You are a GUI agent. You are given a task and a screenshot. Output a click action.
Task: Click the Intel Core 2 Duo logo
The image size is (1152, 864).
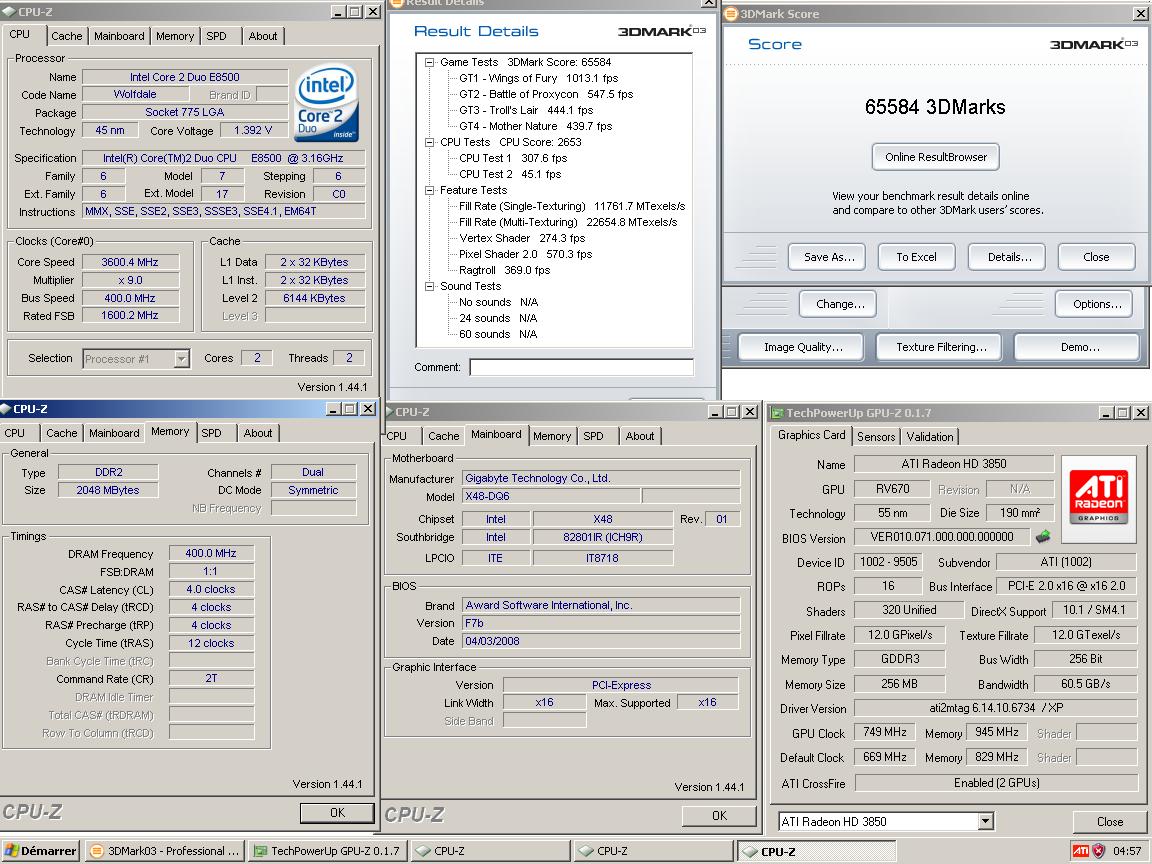click(327, 104)
